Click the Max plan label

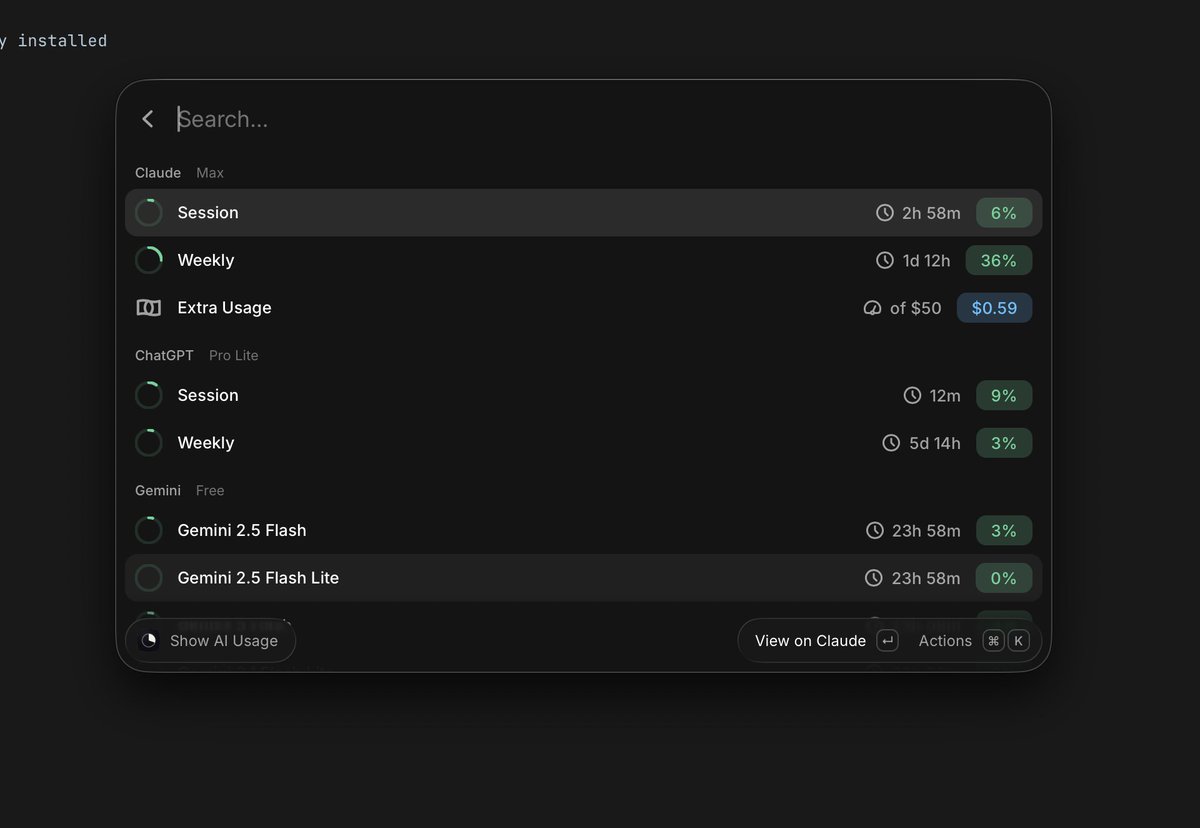(x=210, y=173)
